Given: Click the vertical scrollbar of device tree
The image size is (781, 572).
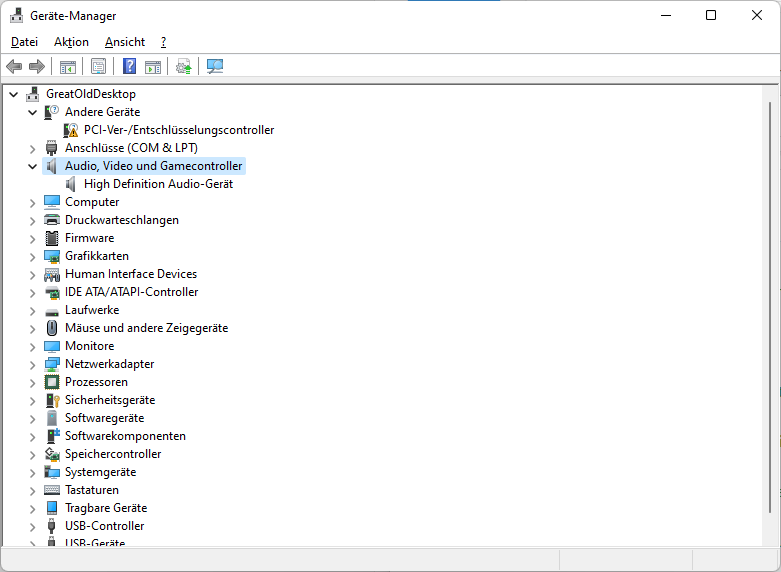Looking at the screenshot, I should click(770, 308).
